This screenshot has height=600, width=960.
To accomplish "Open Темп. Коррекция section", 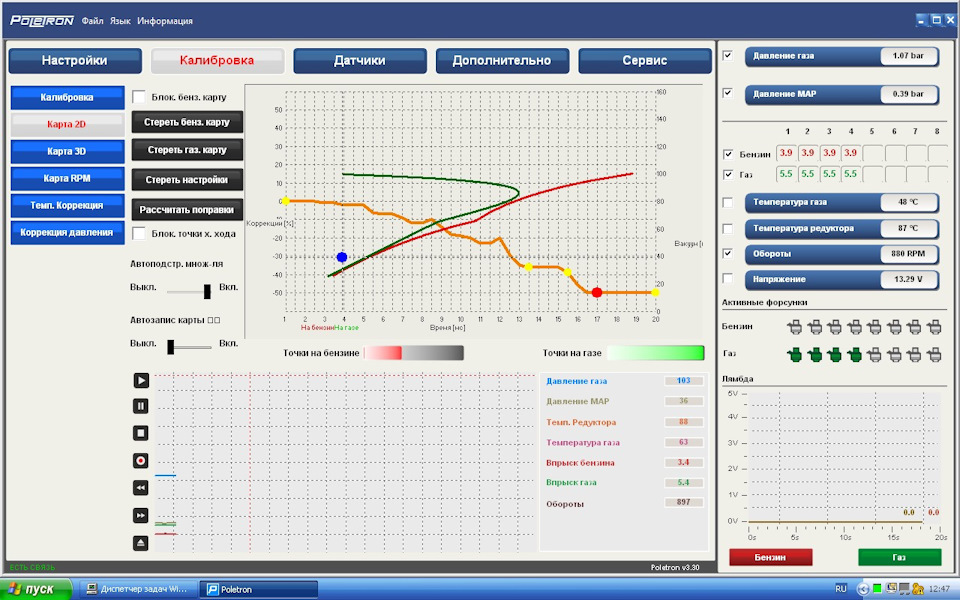I will tap(67, 205).
